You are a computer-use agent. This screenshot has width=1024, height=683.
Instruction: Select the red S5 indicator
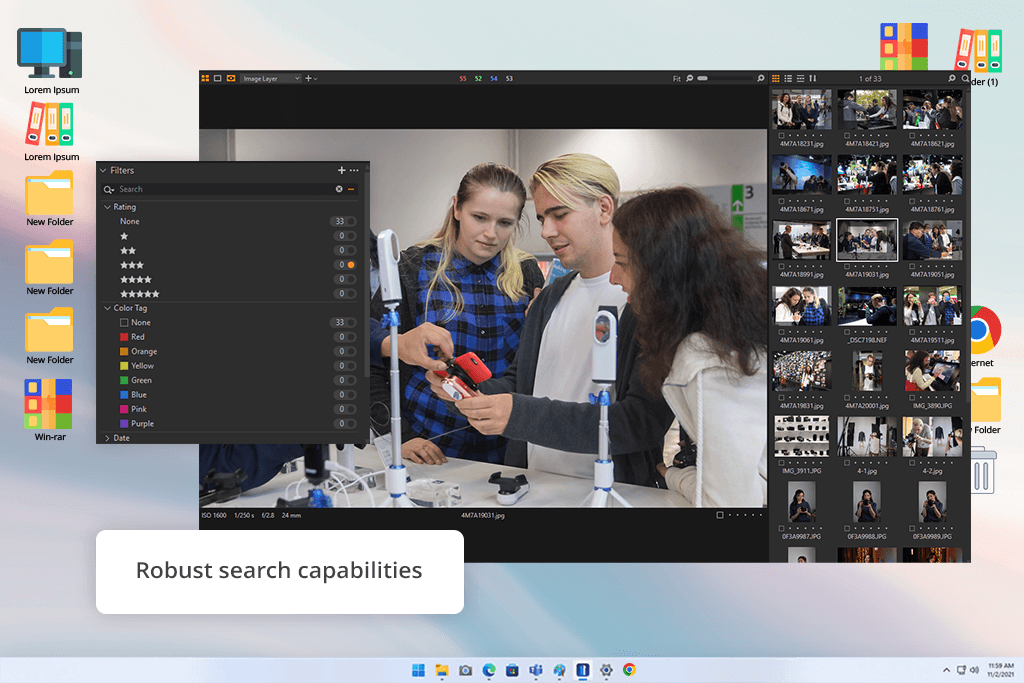463,78
